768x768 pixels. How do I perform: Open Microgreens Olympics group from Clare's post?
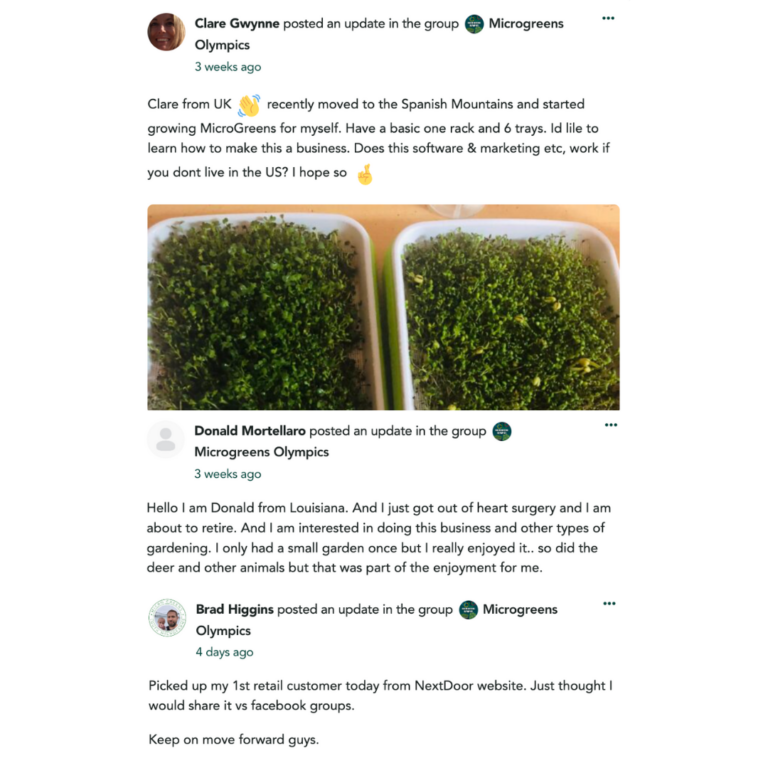coord(526,24)
